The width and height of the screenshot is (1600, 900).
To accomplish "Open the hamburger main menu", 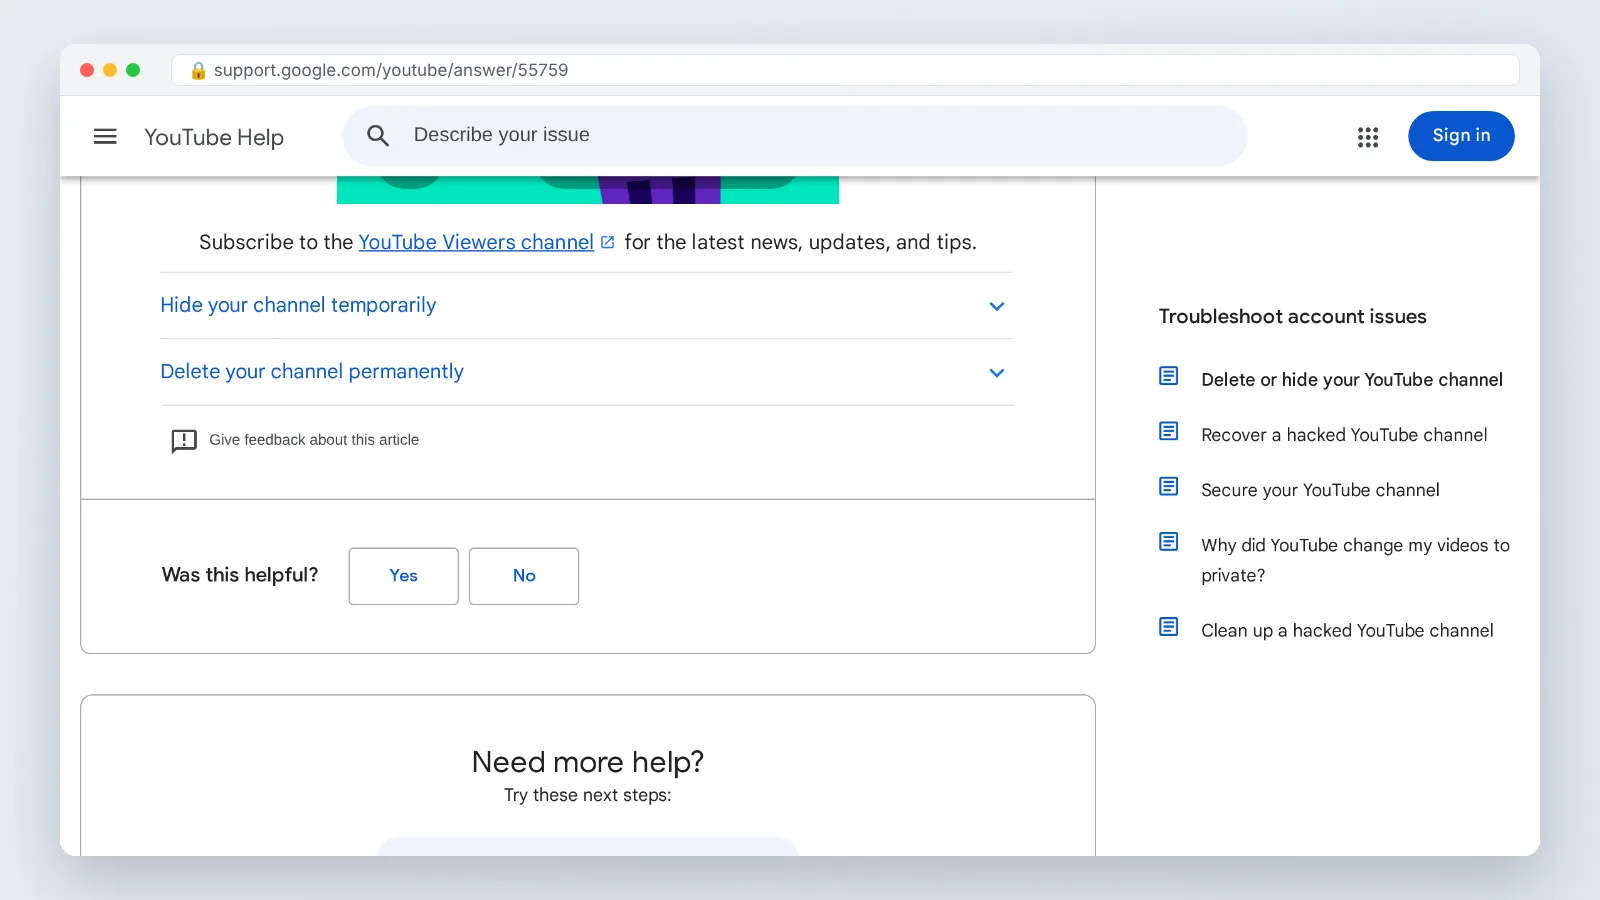I will click(105, 136).
